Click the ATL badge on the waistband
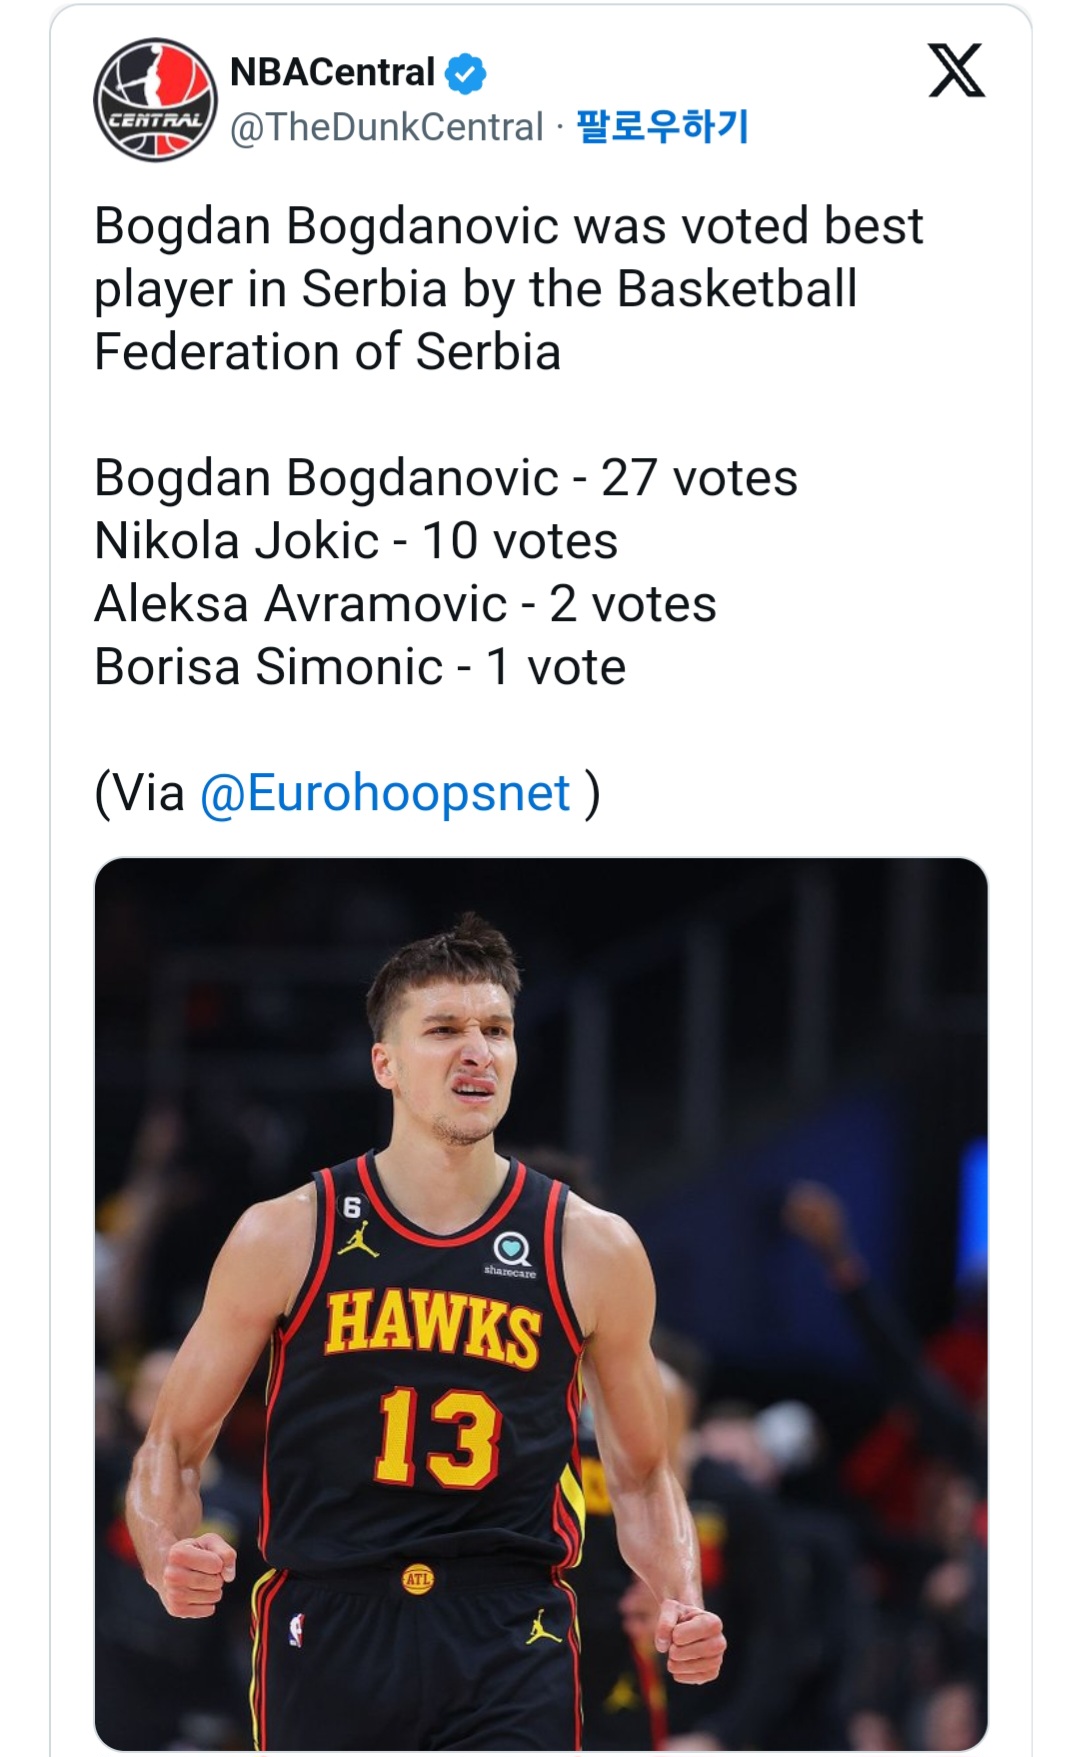The image size is (1077, 1757). (417, 1580)
